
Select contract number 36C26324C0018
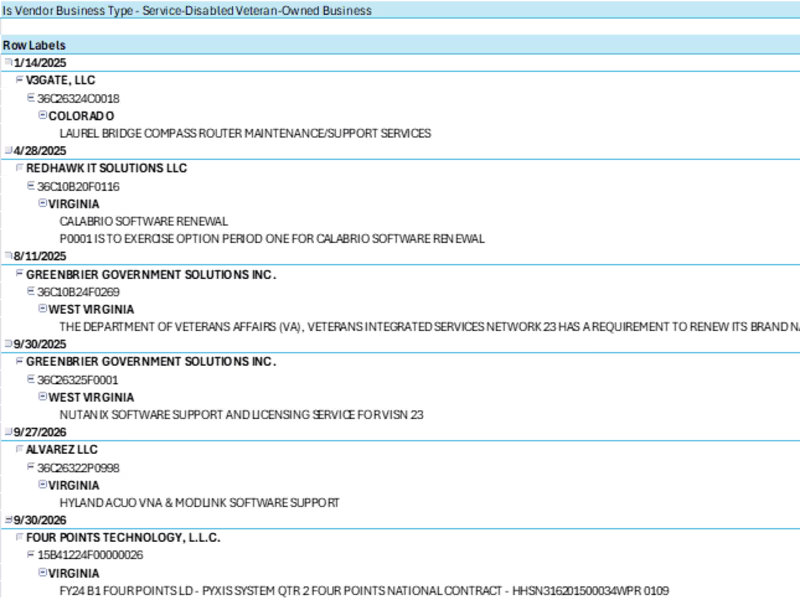pos(79,98)
